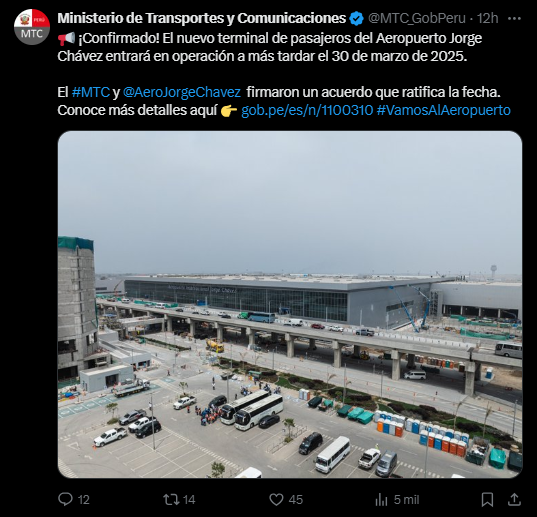537x517 pixels.
Task: Visit the @AeroJorgeChavez mention
Action: pos(182,92)
